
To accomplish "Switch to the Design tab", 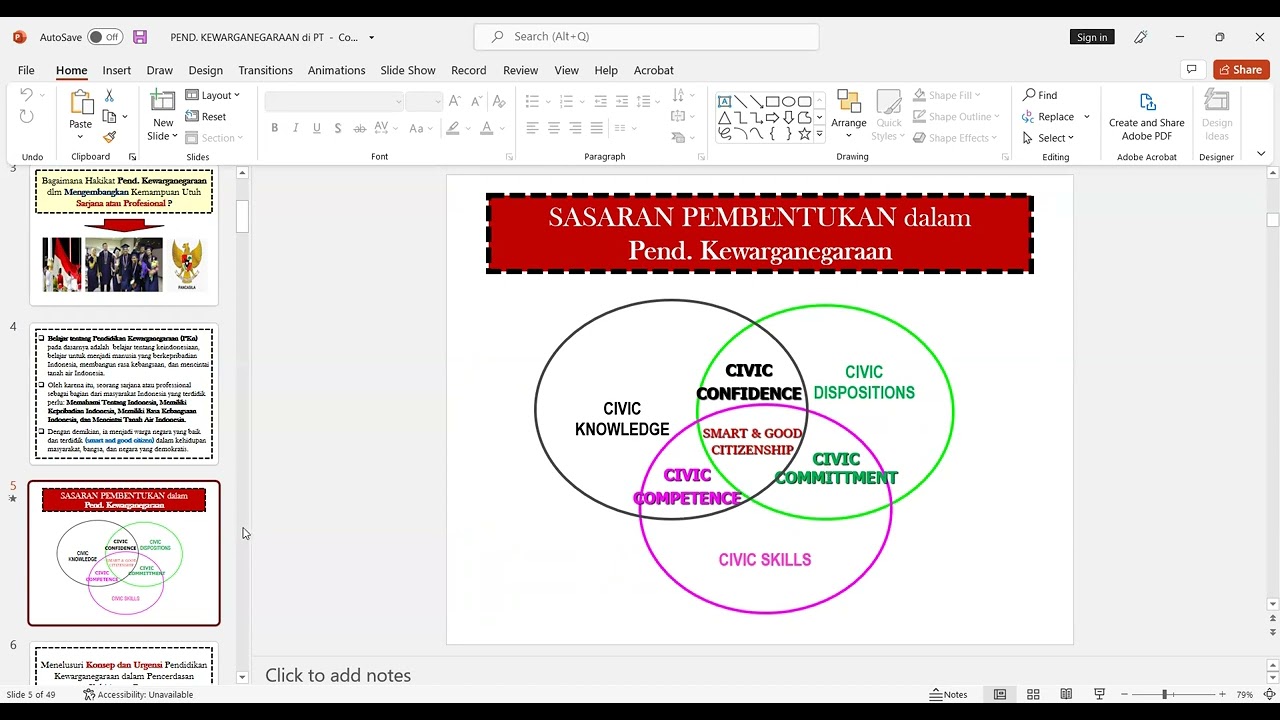I will coord(205,70).
